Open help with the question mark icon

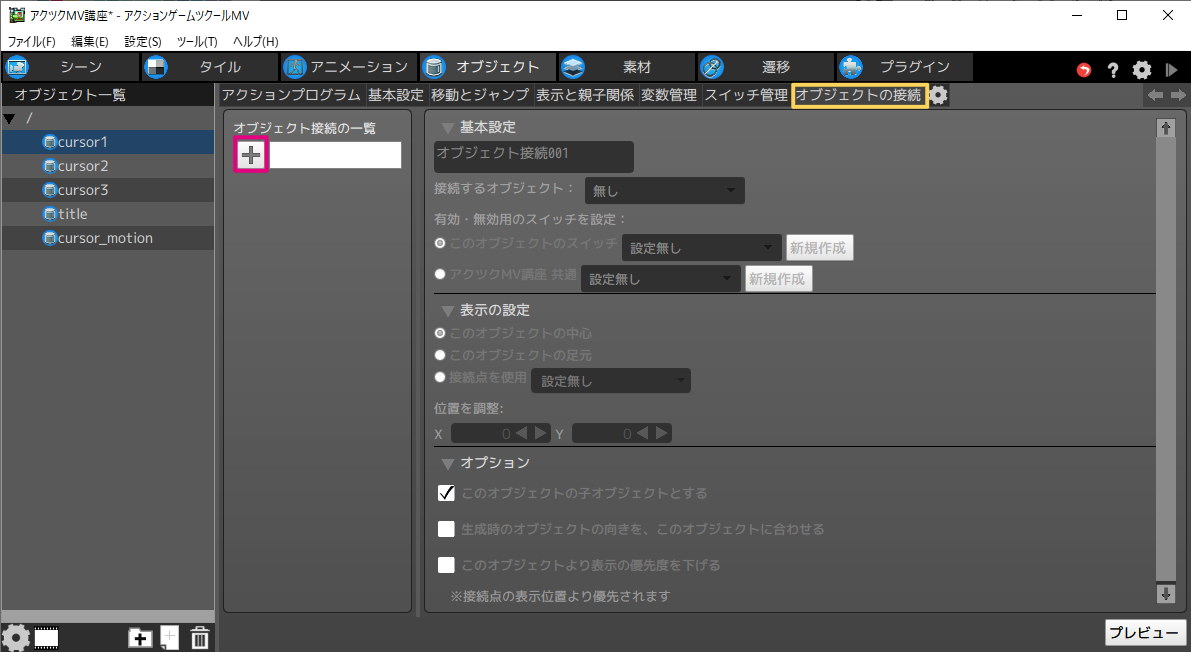pos(1112,70)
